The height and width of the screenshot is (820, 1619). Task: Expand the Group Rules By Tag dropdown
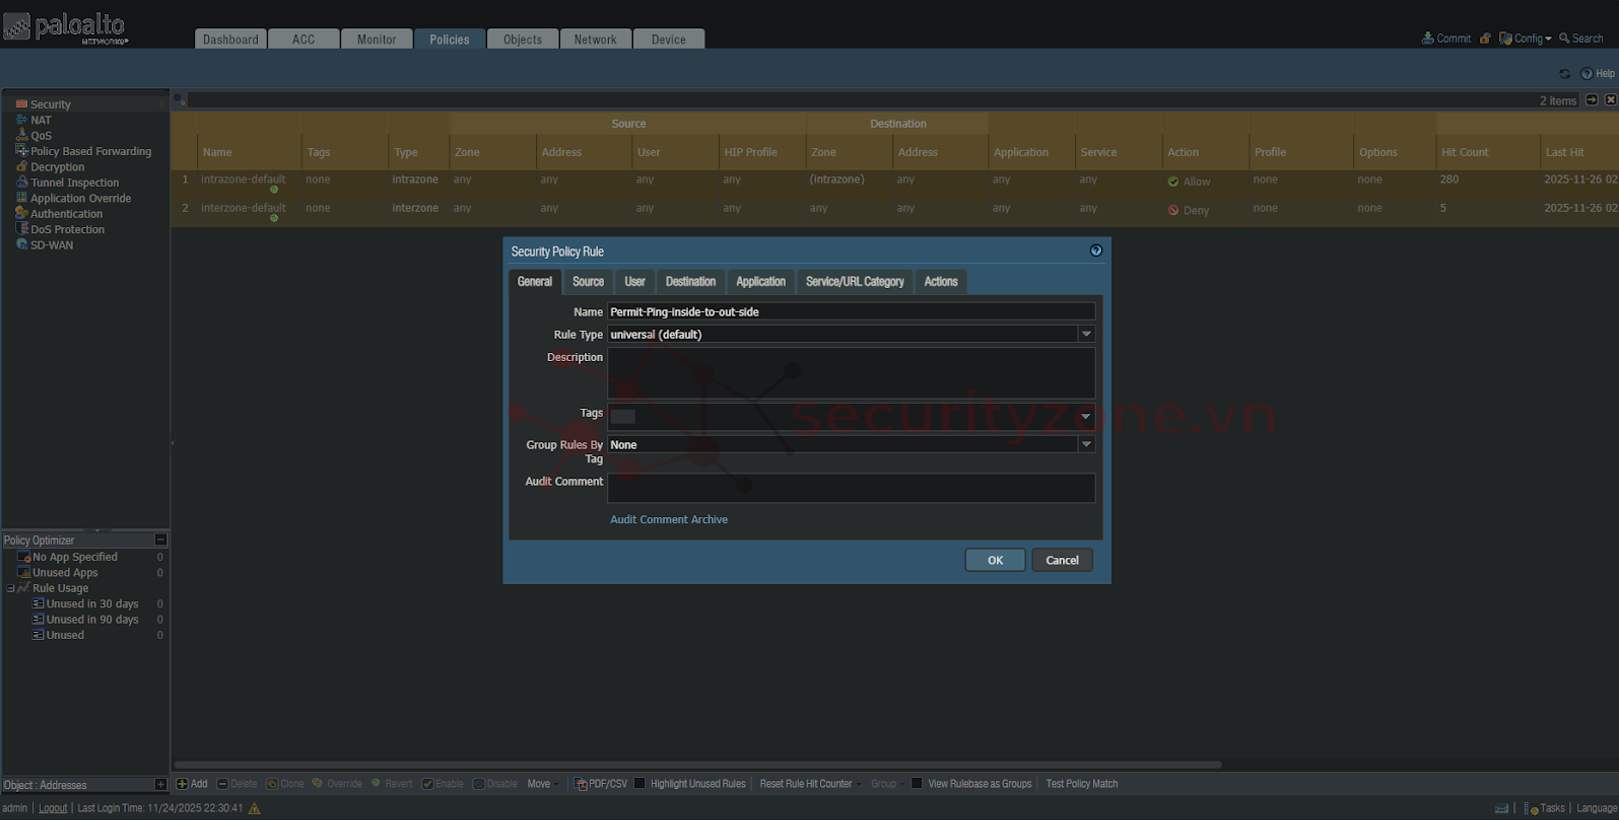click(x=1086, y=444)
